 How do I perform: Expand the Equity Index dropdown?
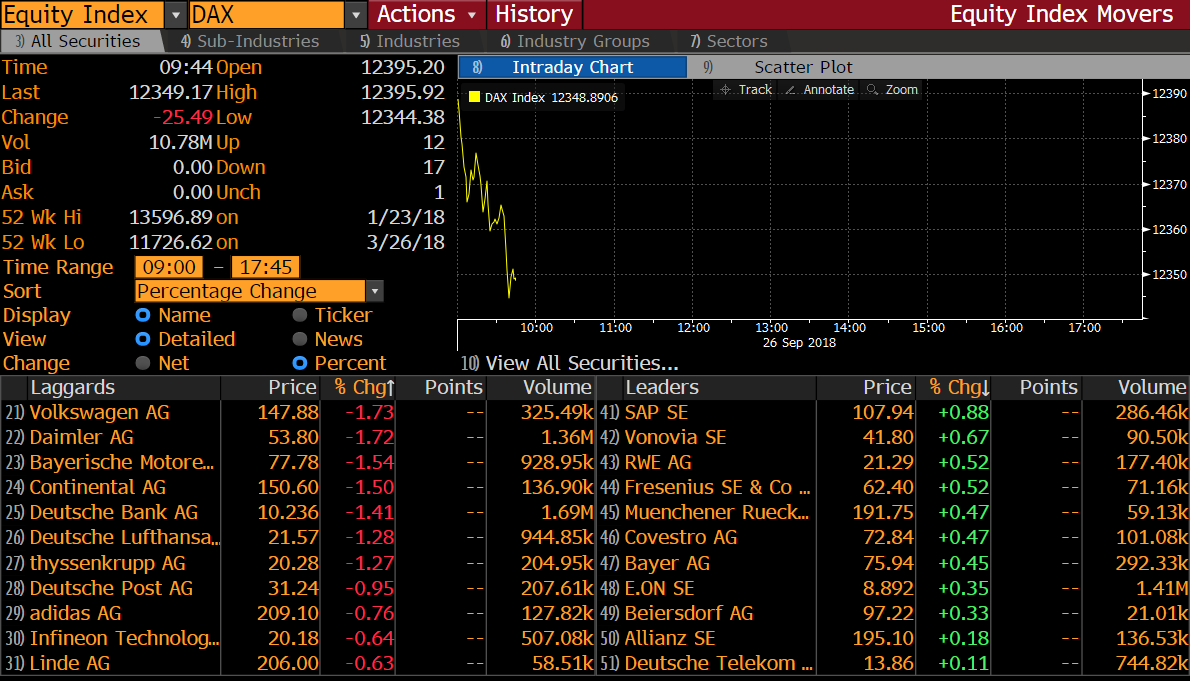tap(174, 15)
